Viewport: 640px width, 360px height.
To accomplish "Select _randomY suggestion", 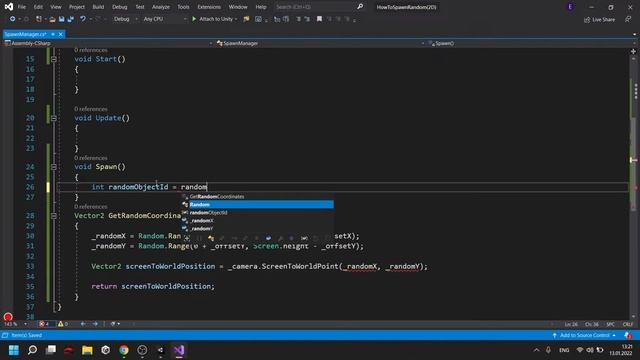I will 258,229.
